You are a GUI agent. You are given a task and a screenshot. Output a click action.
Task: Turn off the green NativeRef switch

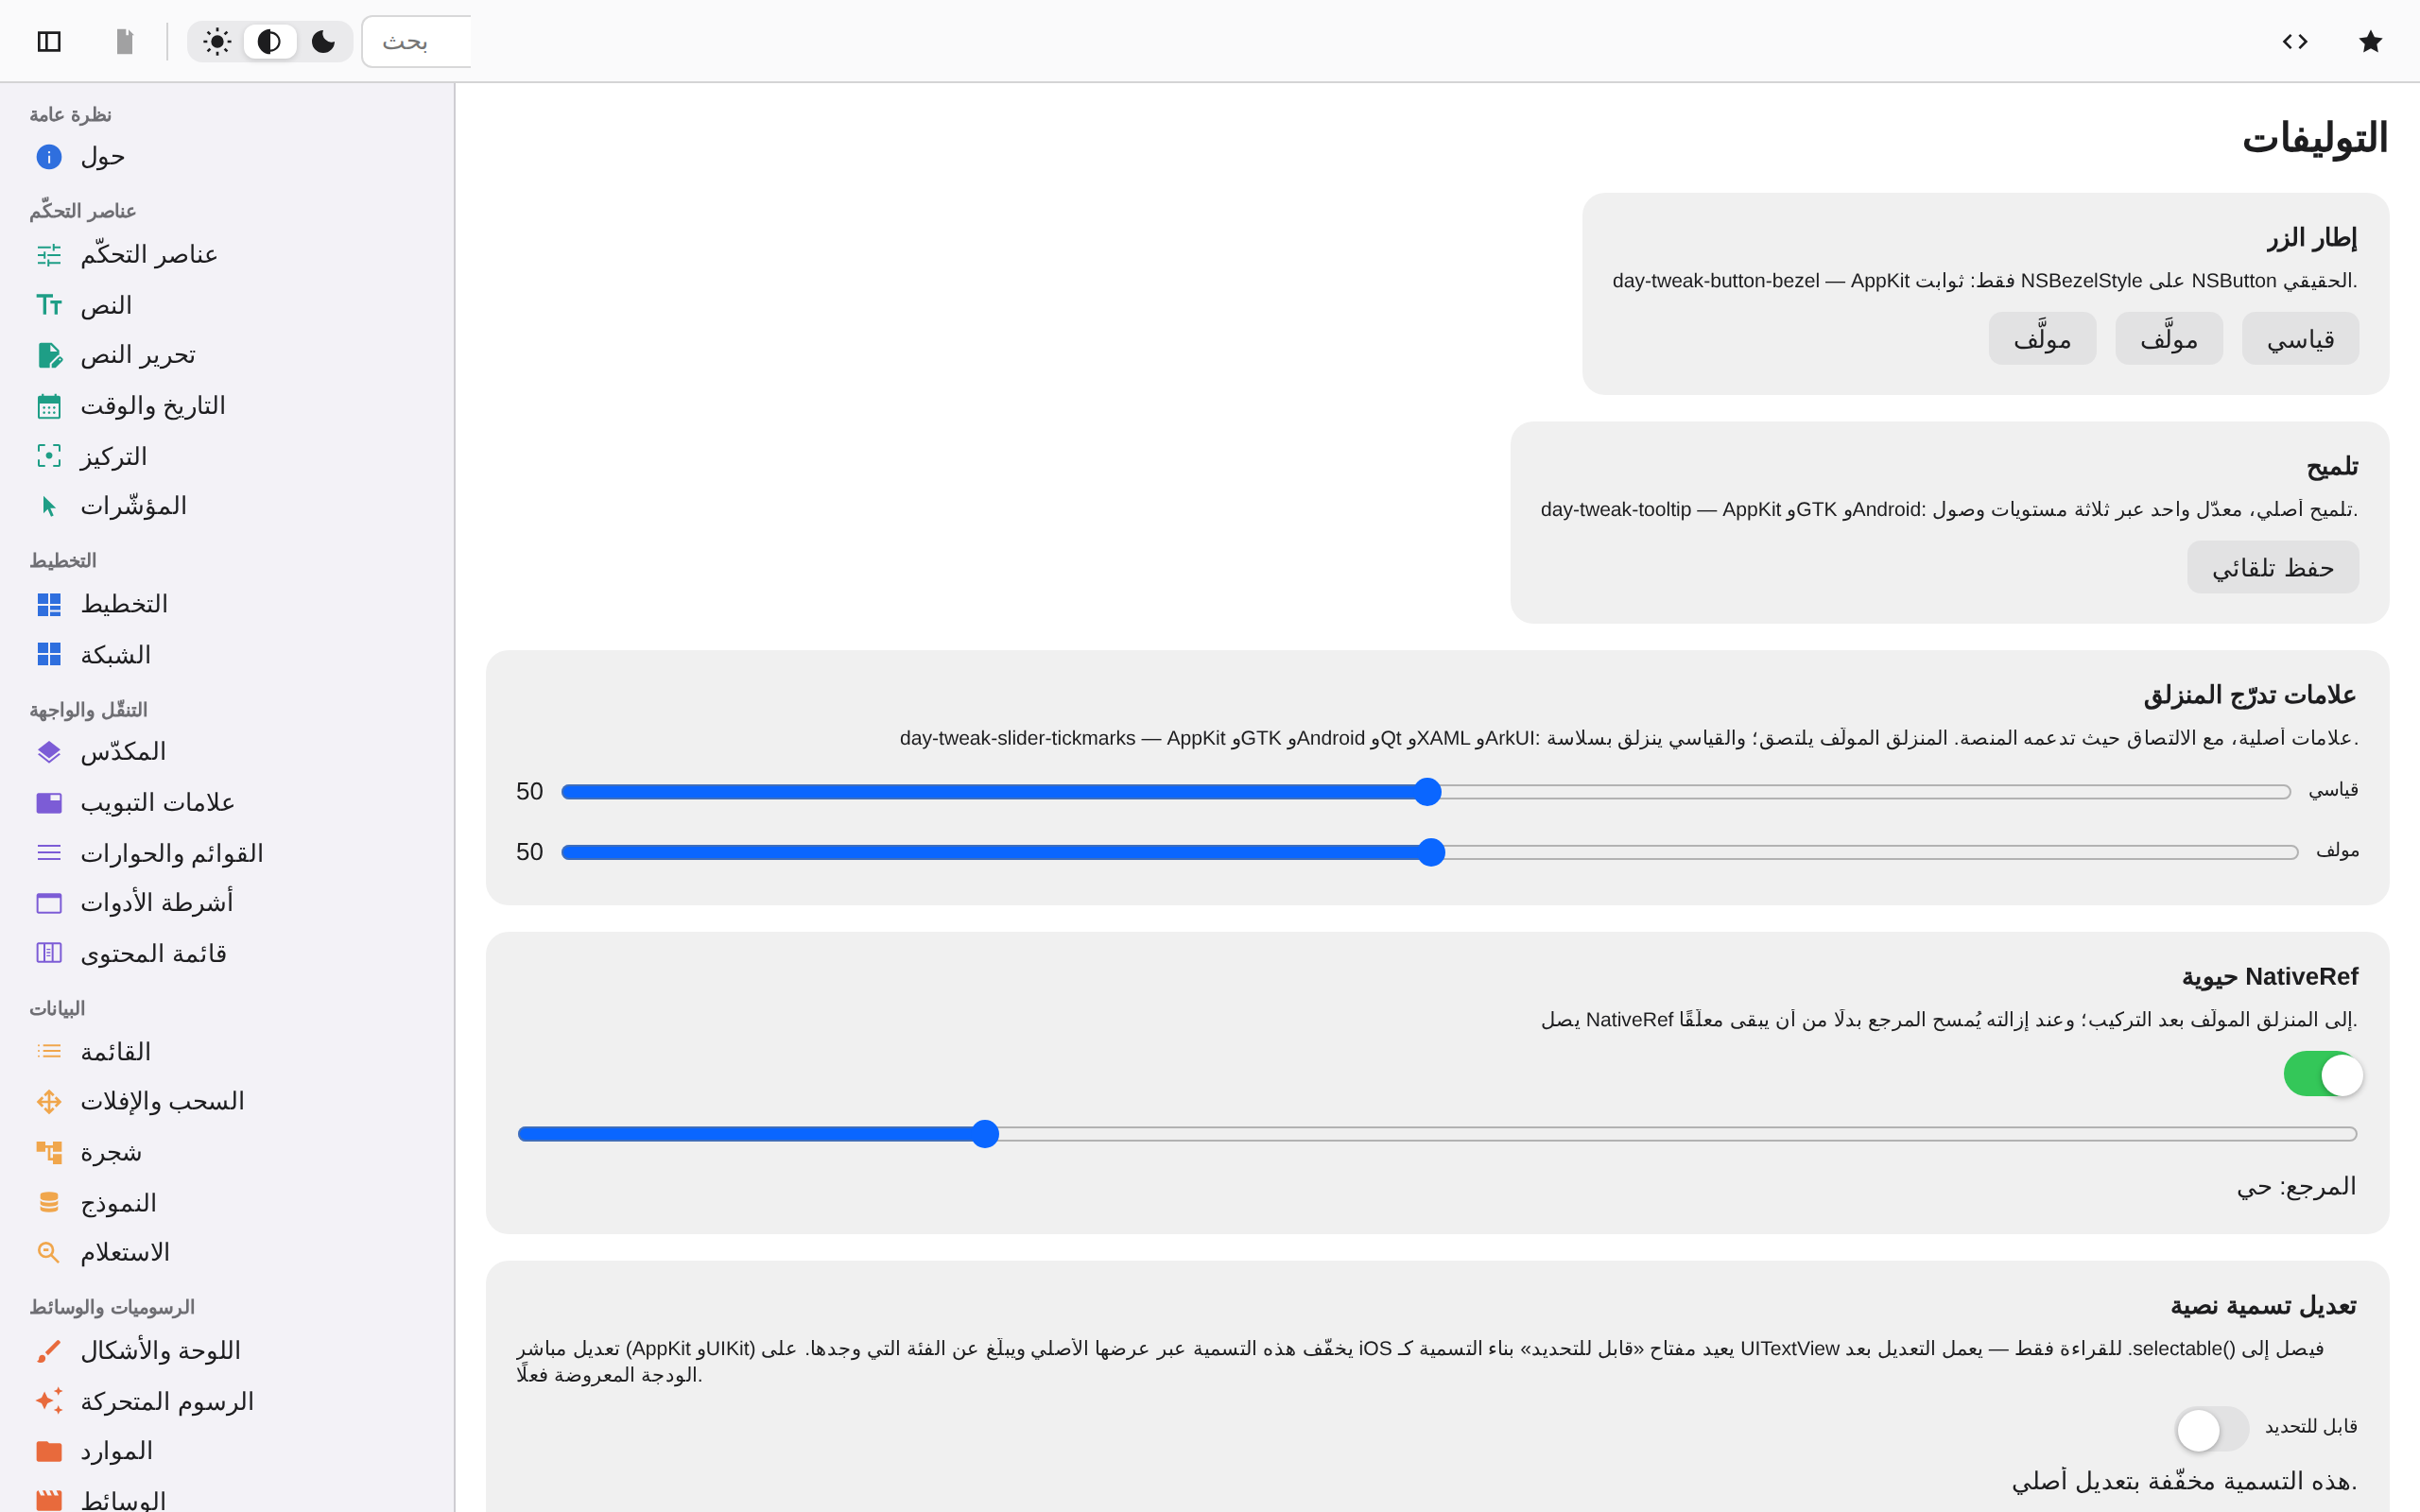pyautogui.click(x=2323, y=1074)
